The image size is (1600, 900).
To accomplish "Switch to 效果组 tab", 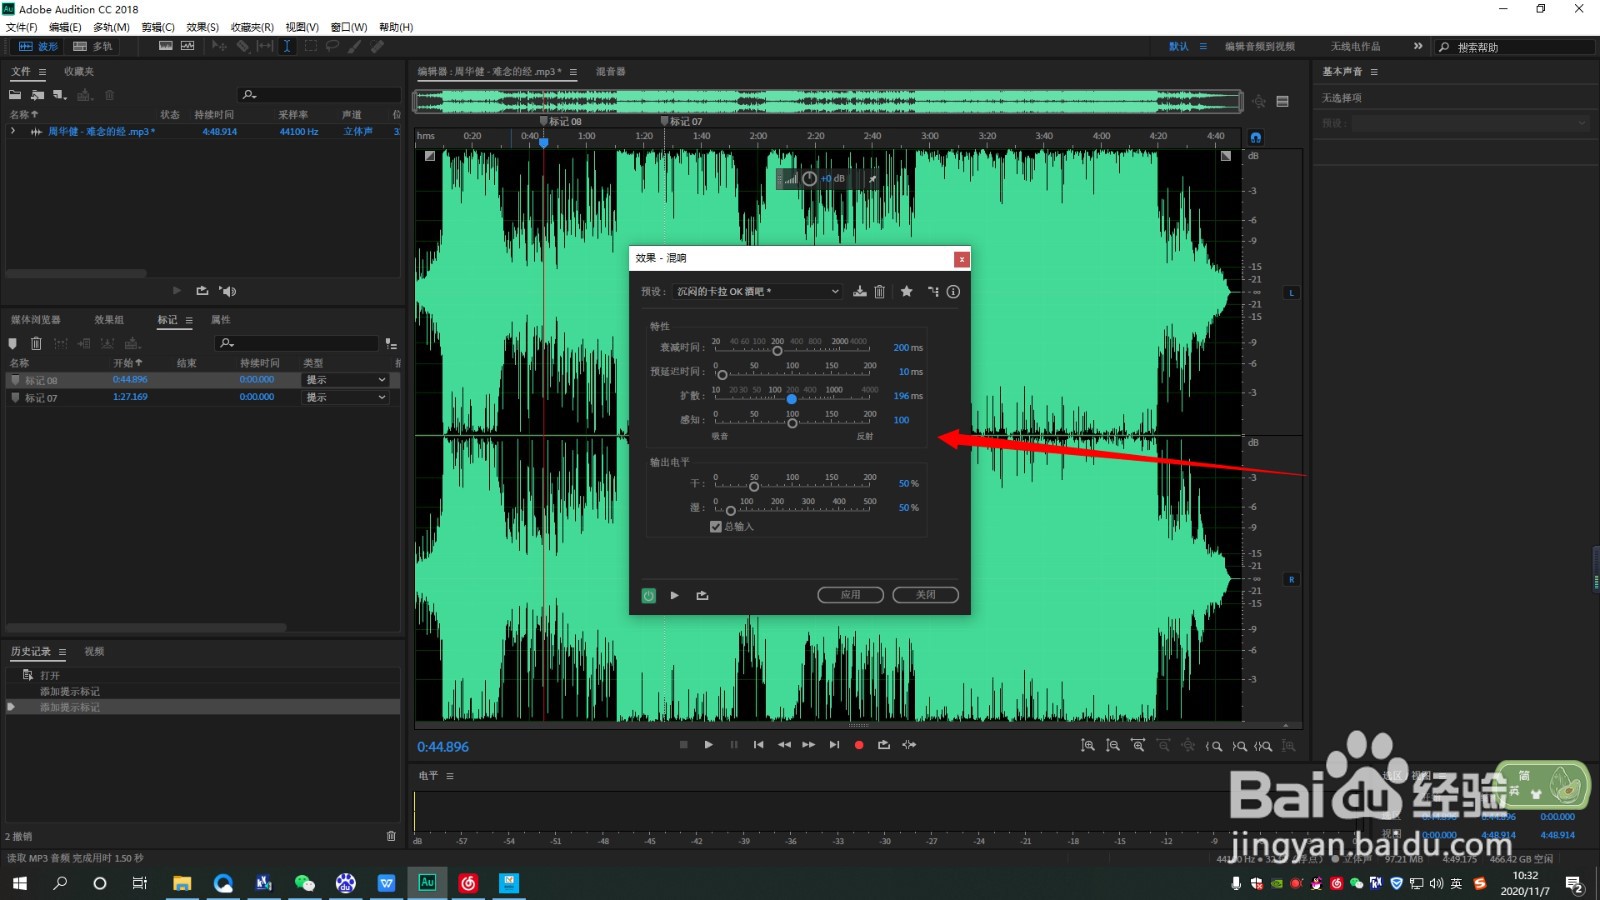I will 109,320.
